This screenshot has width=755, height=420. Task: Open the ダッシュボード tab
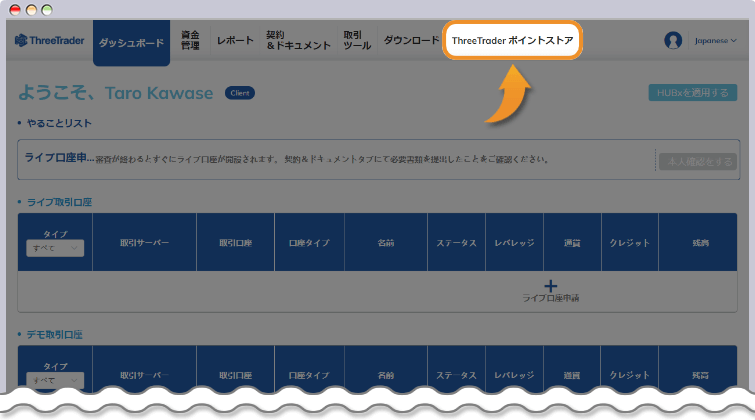[131, 43]
